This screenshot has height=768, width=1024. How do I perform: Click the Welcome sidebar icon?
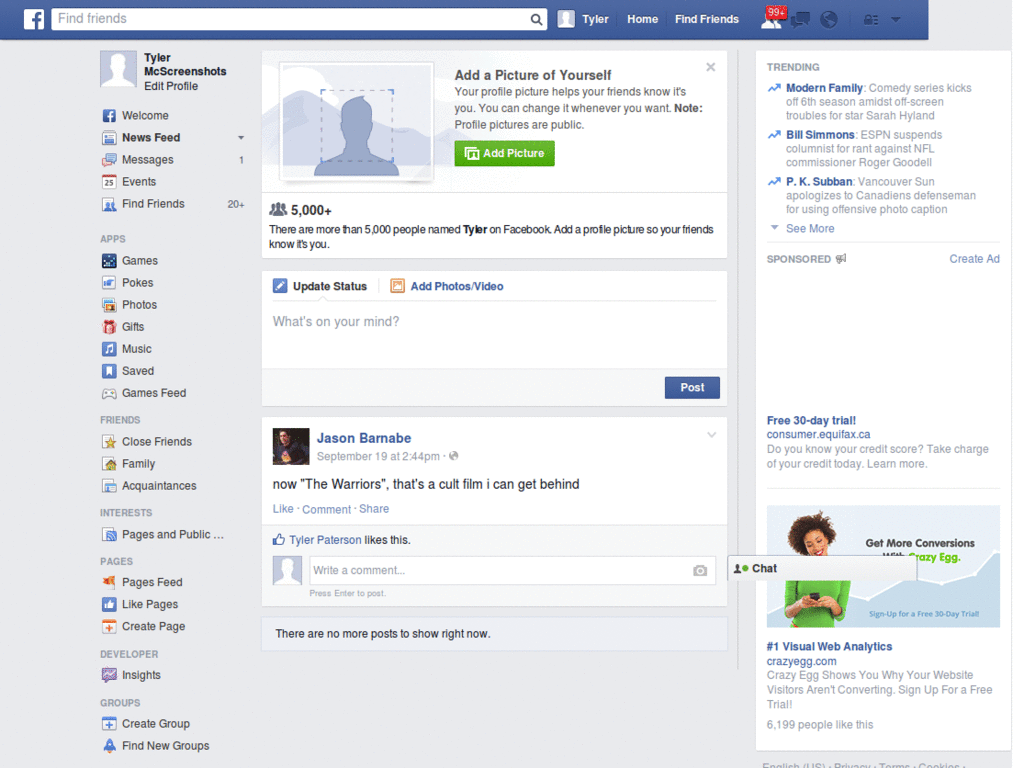(109, 116)
